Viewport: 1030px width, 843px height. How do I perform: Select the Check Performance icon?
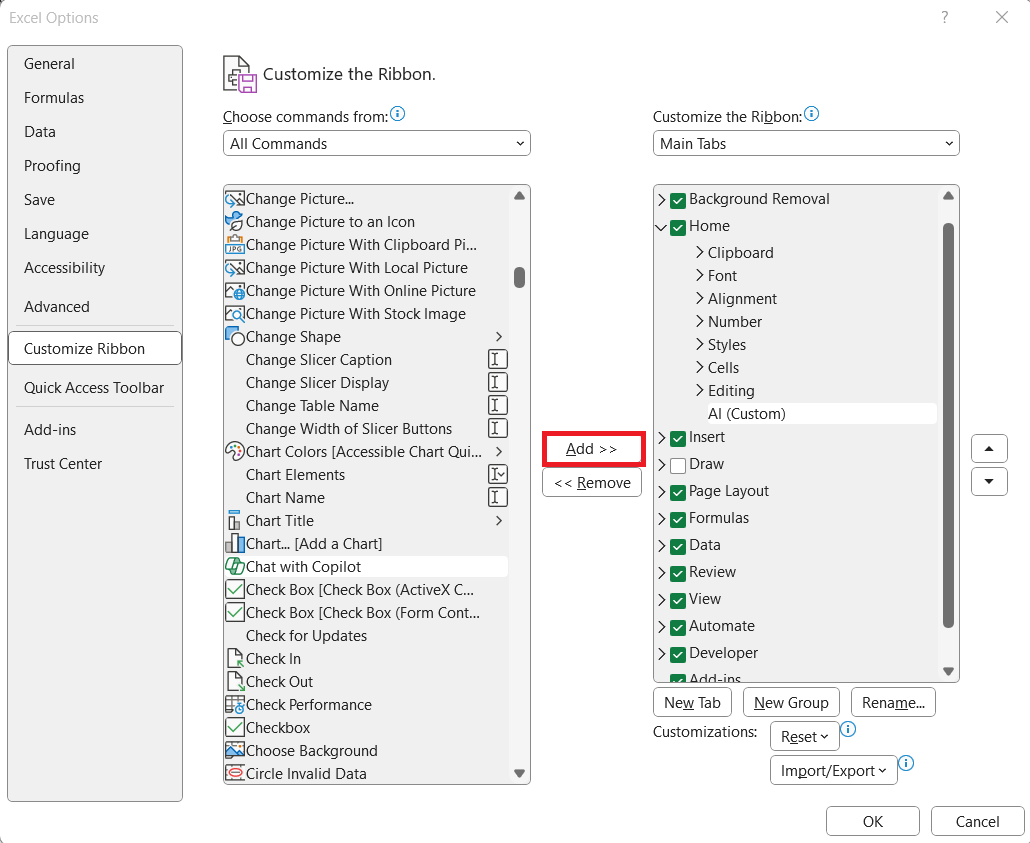(x=235, y=704)
